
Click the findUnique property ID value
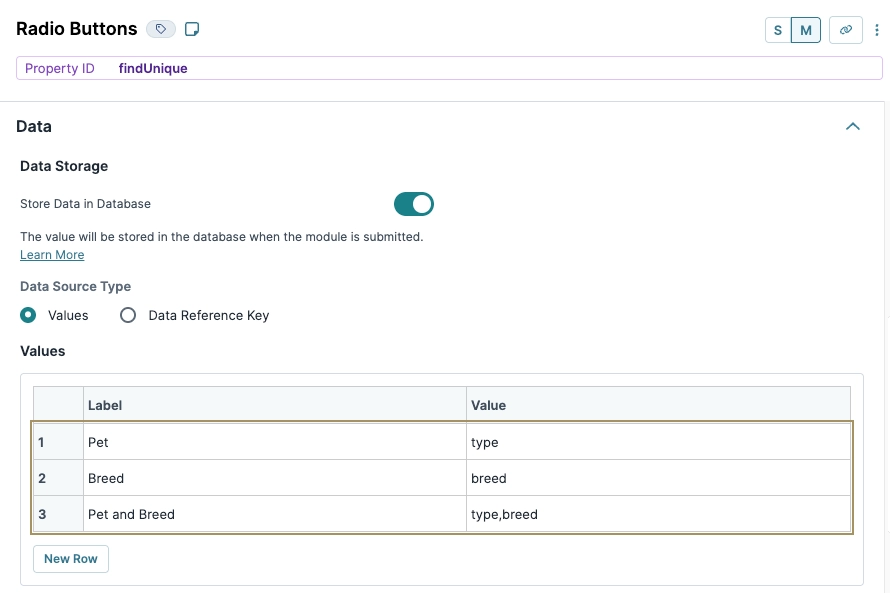coord(152,67)
